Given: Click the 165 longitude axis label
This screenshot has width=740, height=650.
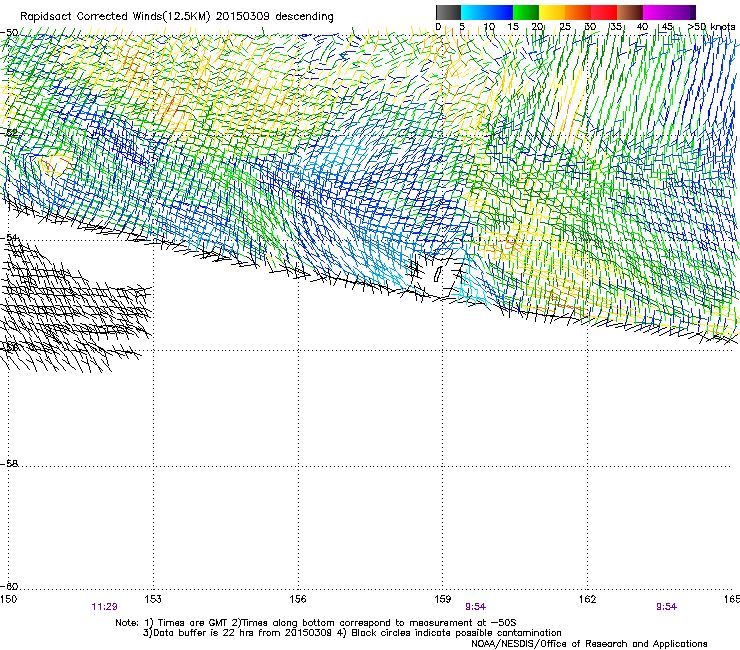Looking at the screenshot, I should (732, 599).
